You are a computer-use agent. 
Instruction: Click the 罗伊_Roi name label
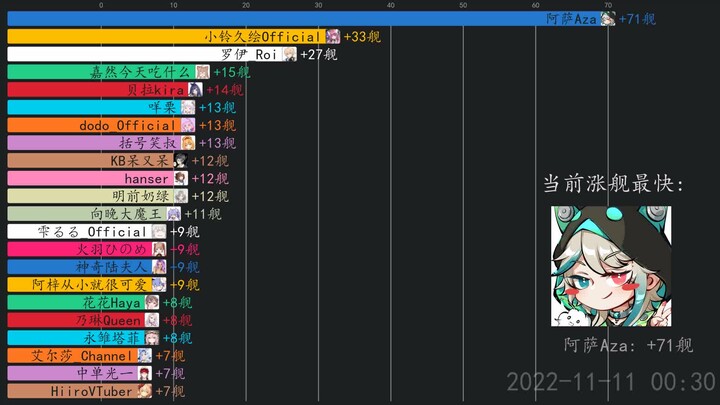coord(248,54)
